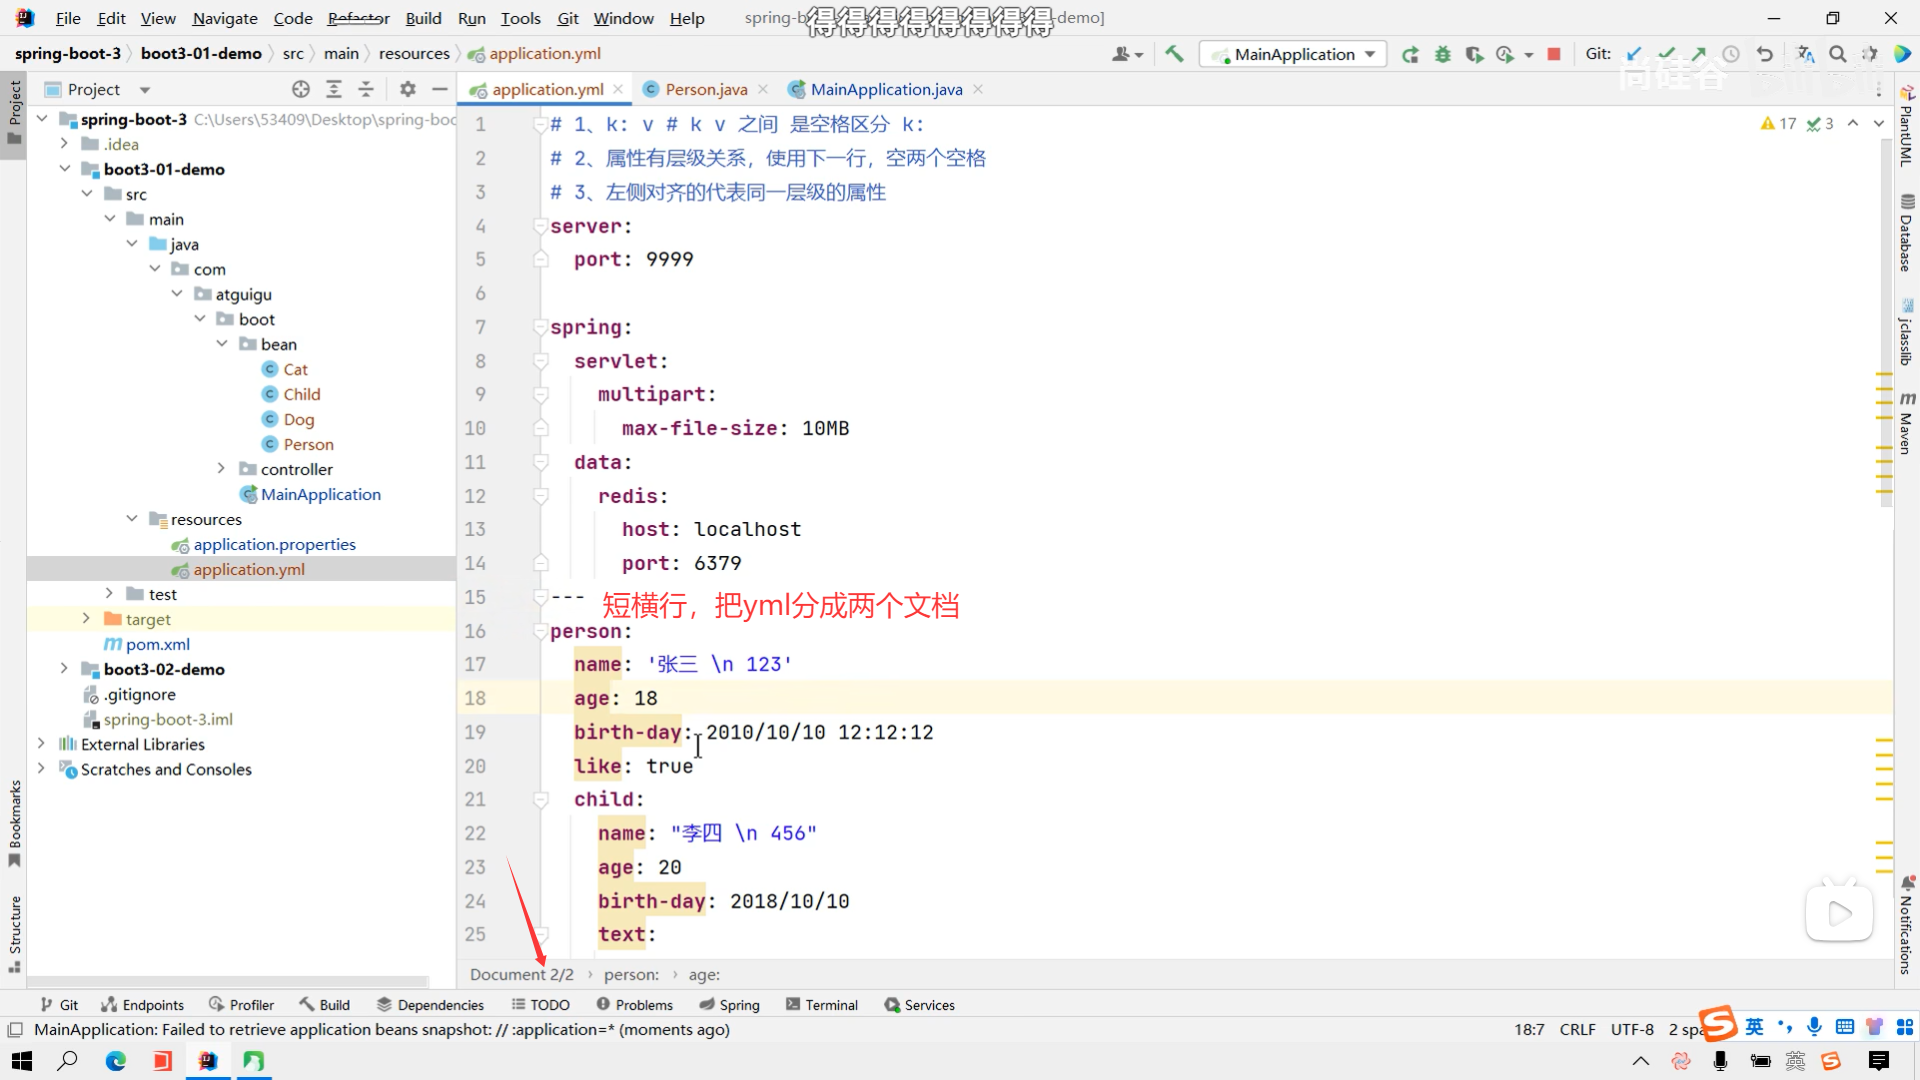Click the Git push arrow icon

1699,54
